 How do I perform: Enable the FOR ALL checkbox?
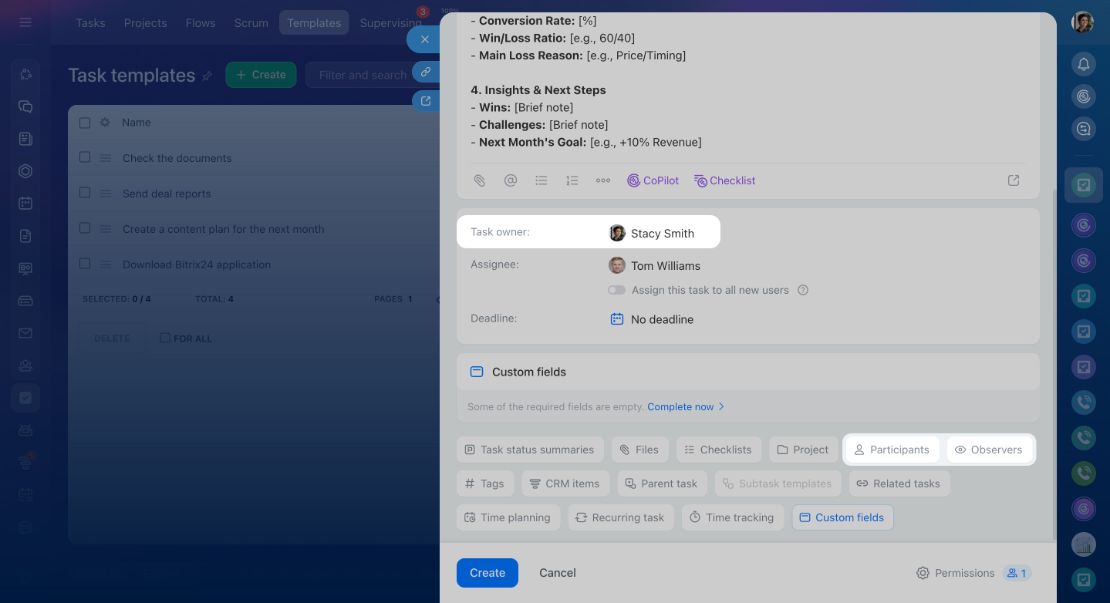[x=165, y=338]
